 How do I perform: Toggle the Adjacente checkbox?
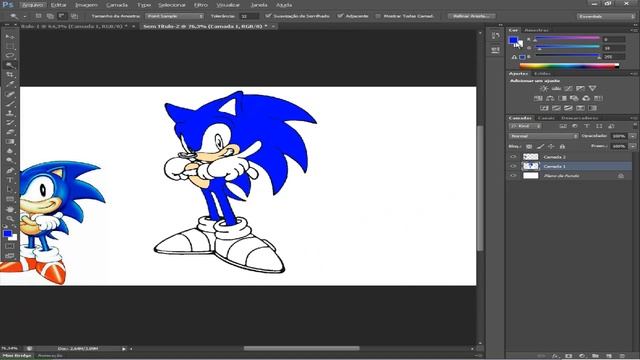click(340, 16)
